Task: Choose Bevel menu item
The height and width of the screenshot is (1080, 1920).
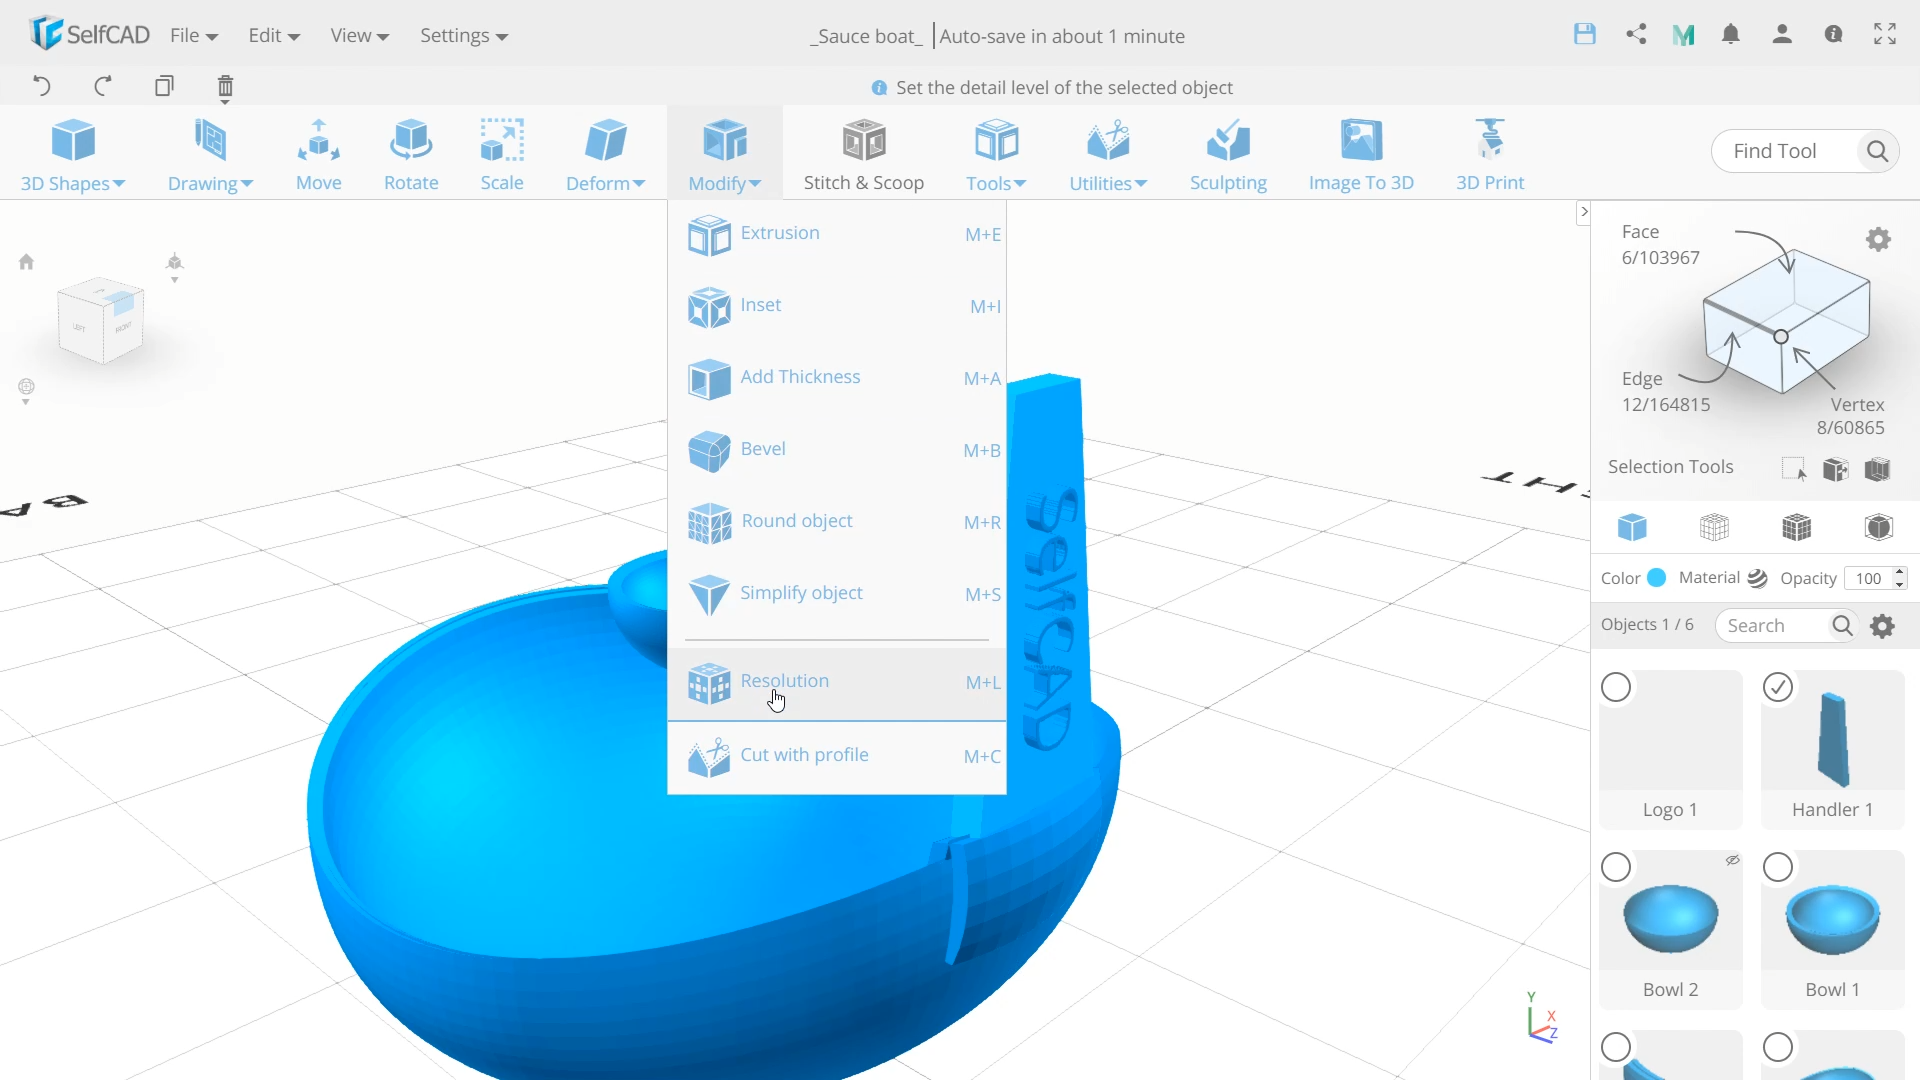Action: [837, 451]
